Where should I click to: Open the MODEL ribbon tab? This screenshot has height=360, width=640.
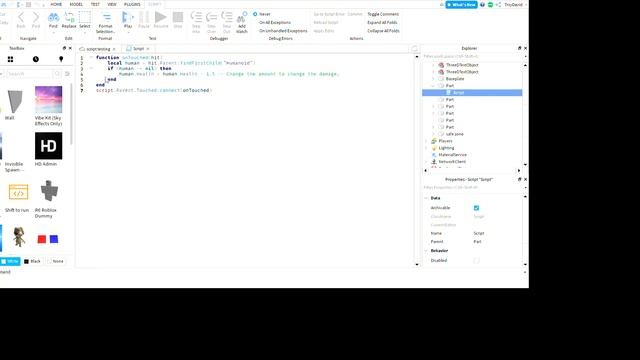[x=76, y=4]
